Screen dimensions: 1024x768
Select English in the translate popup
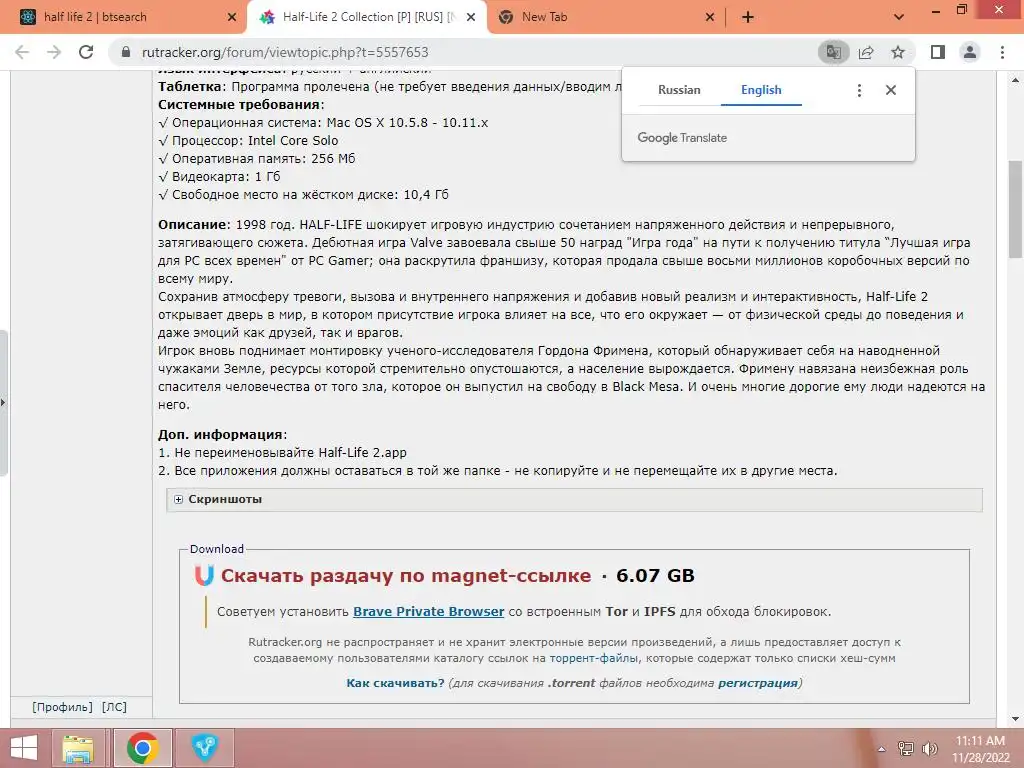pos(761,90)
